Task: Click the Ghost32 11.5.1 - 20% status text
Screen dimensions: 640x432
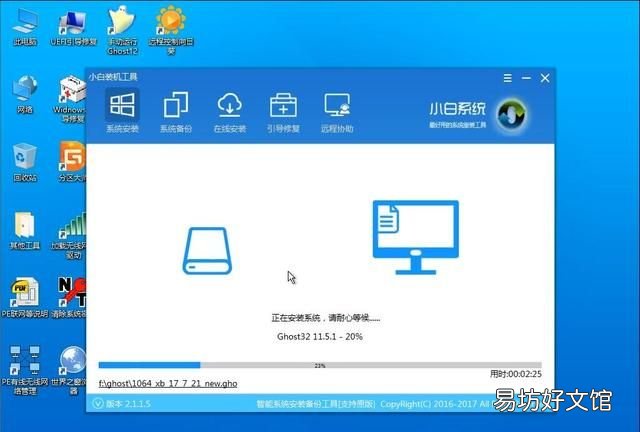Action: pos(320,337)
